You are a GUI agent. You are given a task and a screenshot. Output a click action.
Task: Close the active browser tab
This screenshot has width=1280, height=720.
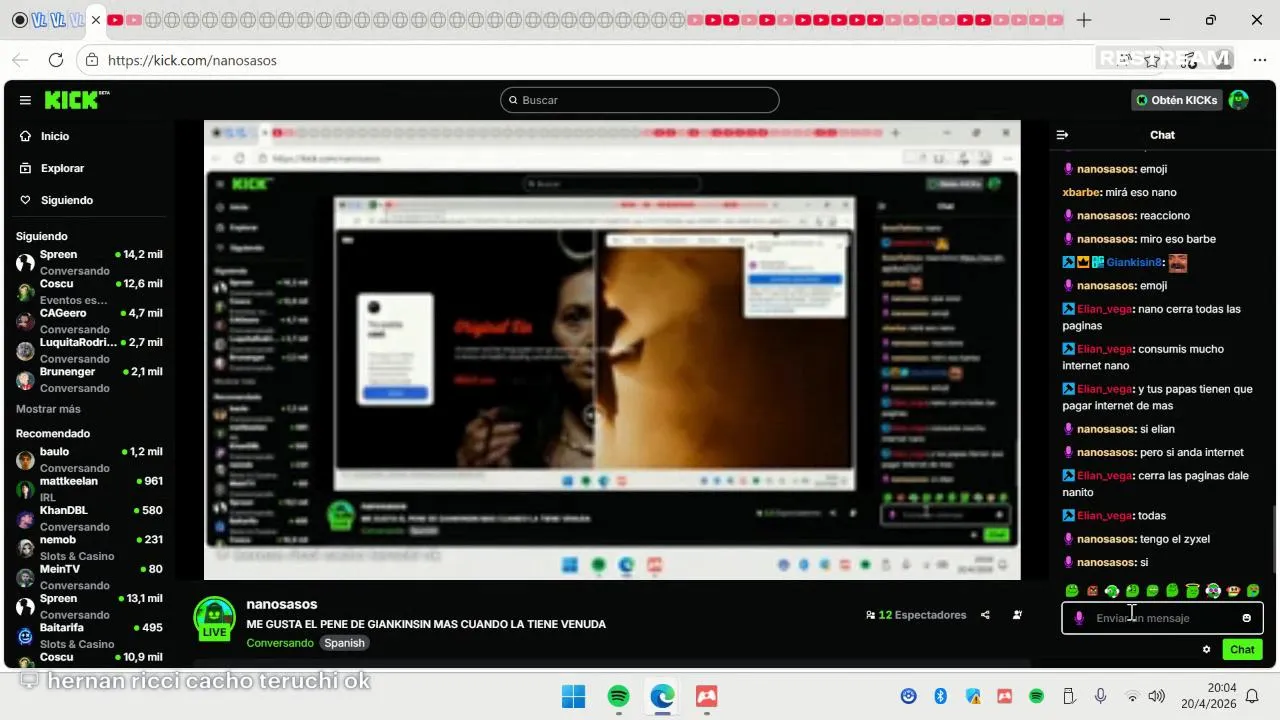click(x=95, y=20)
